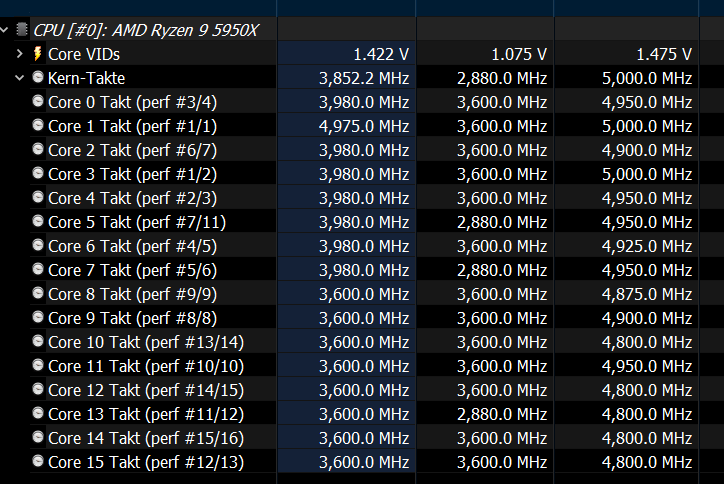Viewport: 724px width, 484px height.
Task: Click Kern-Takte current value 3,852.2 MHz
Action: [364, 78]
